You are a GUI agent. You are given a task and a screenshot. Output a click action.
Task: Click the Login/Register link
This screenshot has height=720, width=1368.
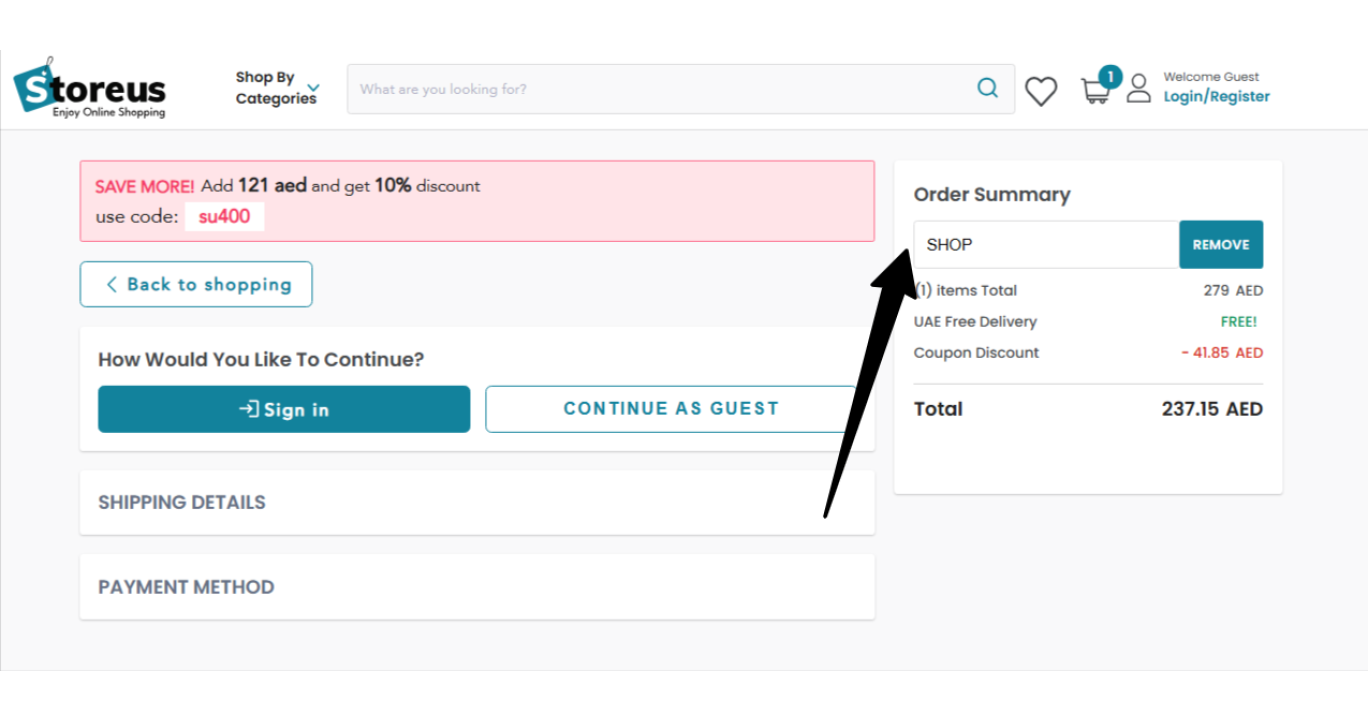(1216, 97)
